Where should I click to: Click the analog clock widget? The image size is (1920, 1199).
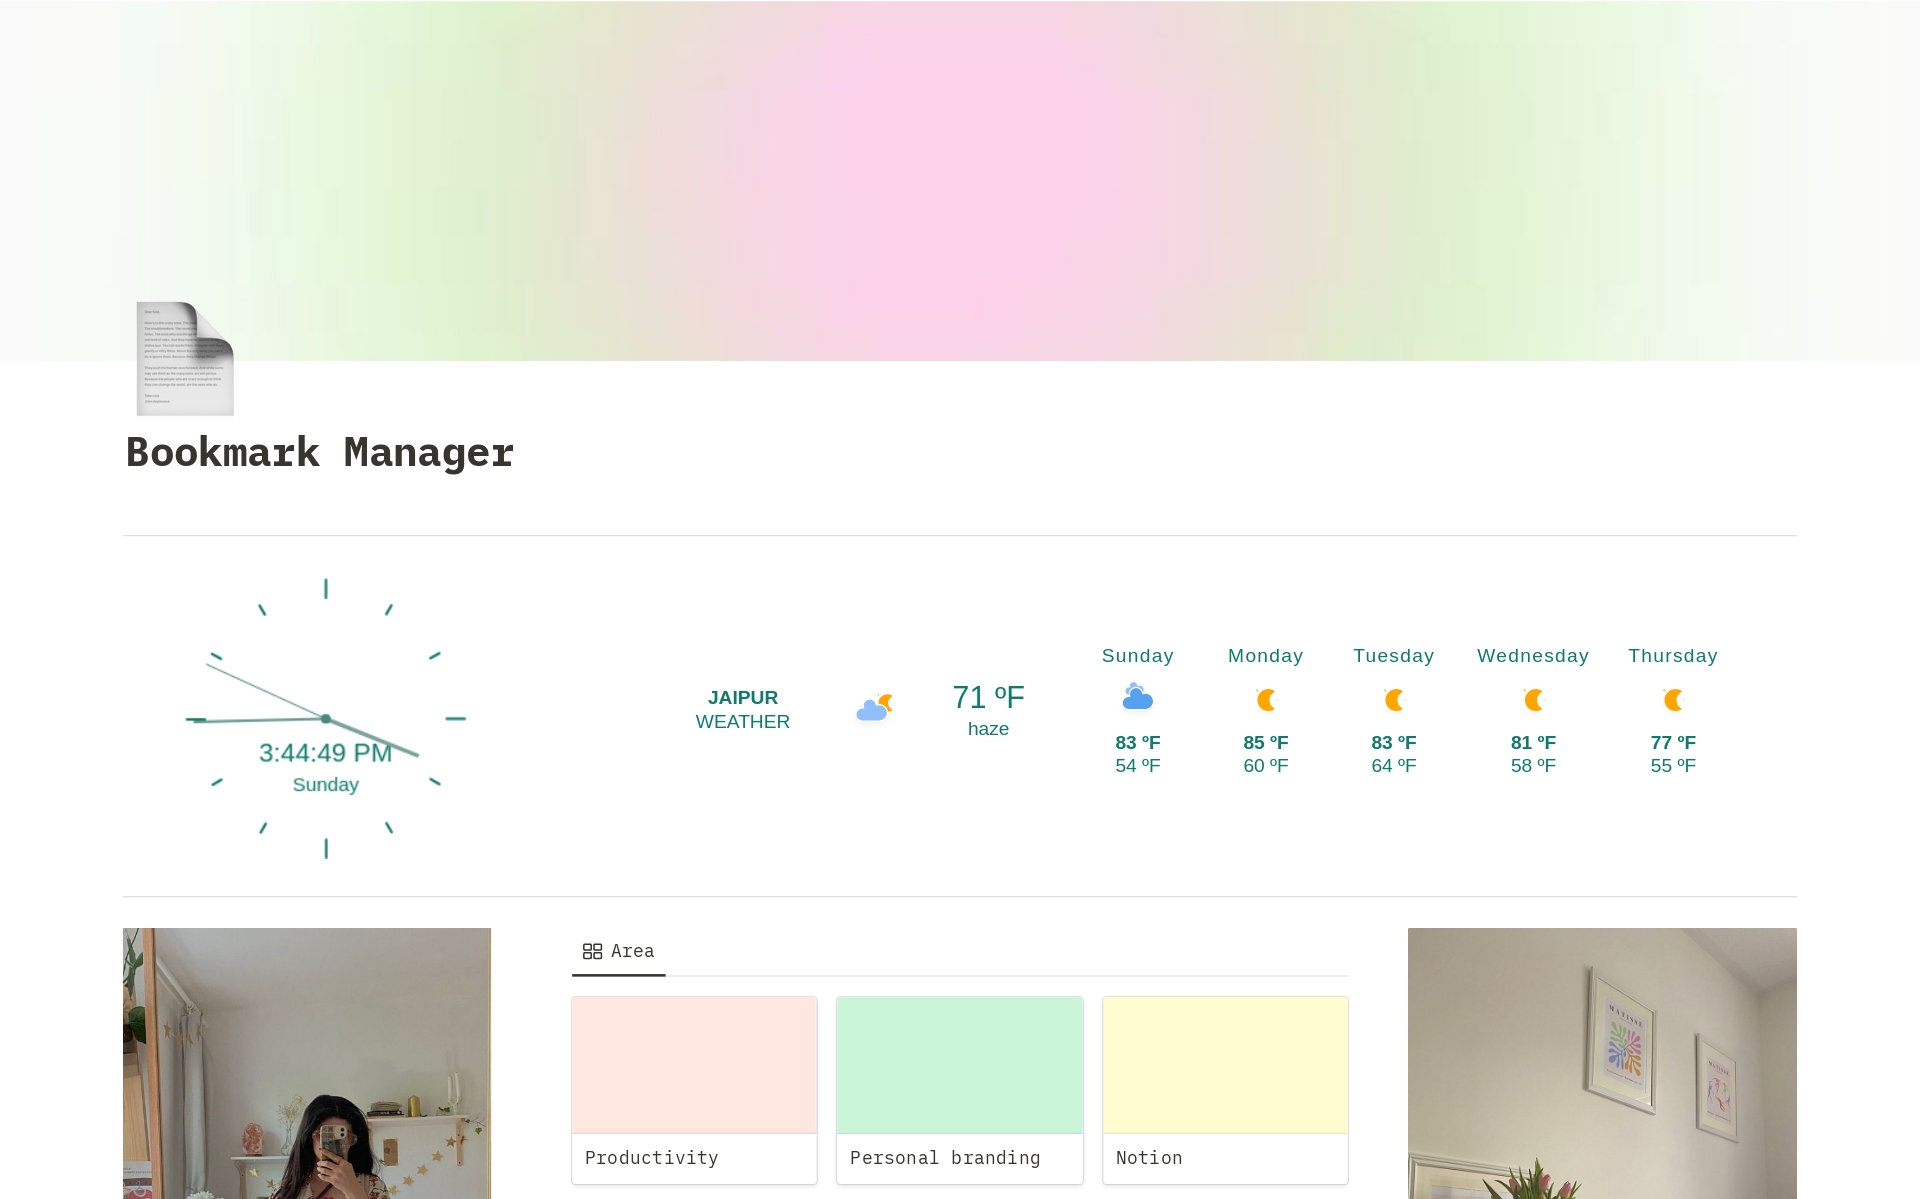[x=326, y=718]
